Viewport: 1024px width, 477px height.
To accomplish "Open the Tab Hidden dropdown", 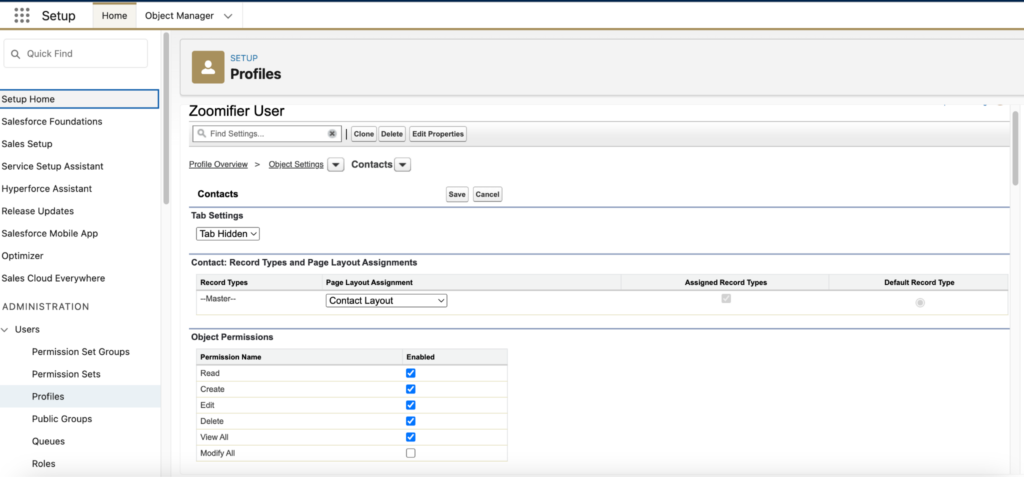I will point(228,233).
